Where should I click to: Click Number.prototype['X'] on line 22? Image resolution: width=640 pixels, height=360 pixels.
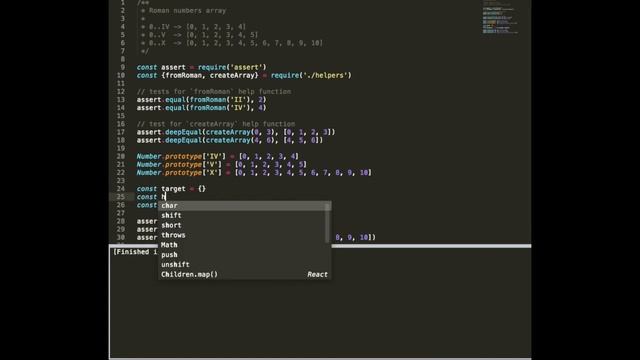(179, 173)
